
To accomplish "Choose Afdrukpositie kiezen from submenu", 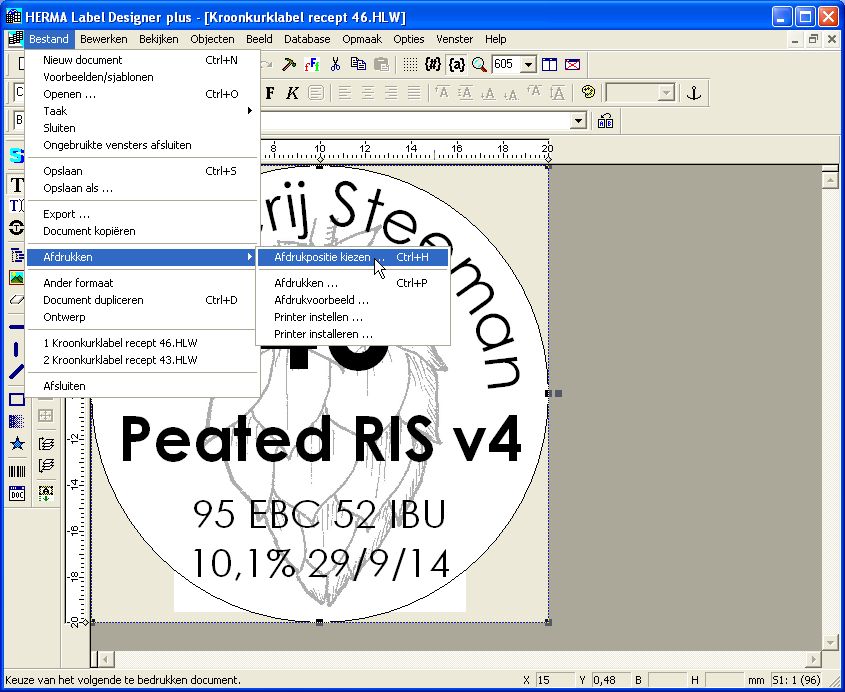I will click(322, 257).
